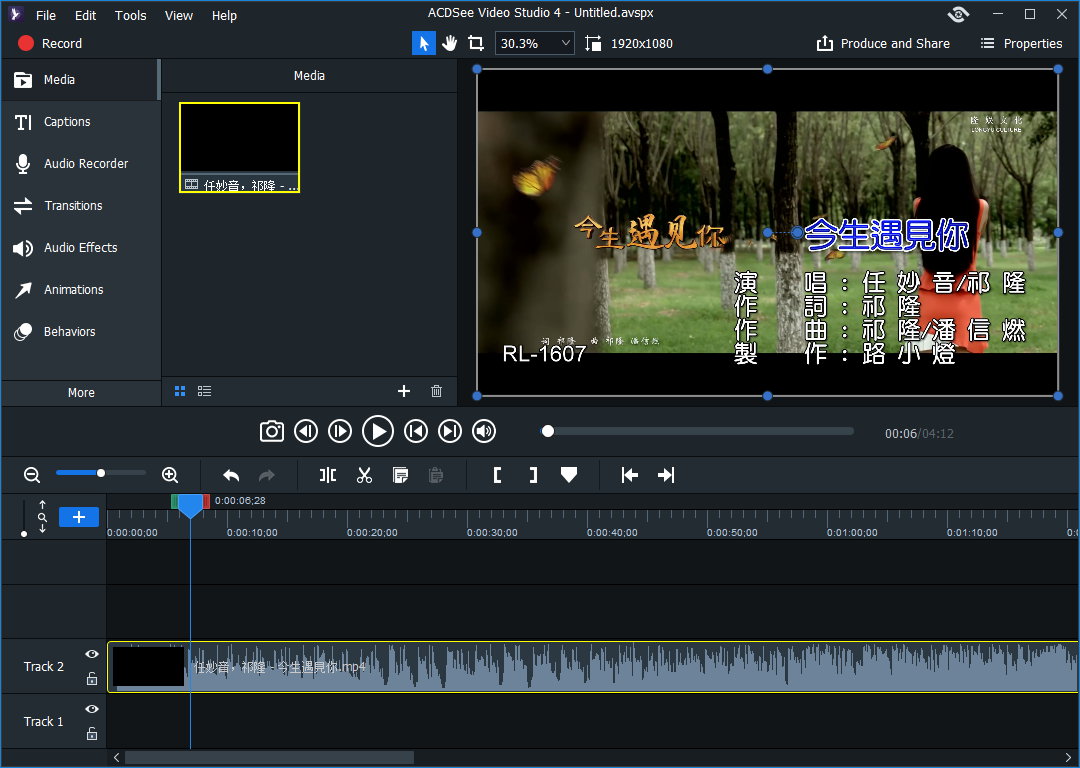This screenshot has width=1080, height=768.
Task: Redo the last action
Action: (267, 475)
